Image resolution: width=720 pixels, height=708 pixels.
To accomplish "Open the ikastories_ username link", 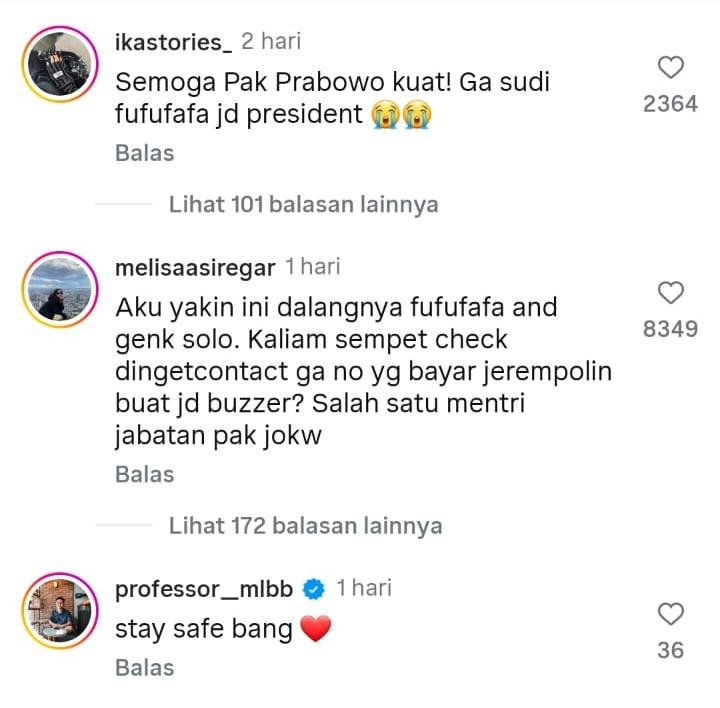I will click(174, 42).
